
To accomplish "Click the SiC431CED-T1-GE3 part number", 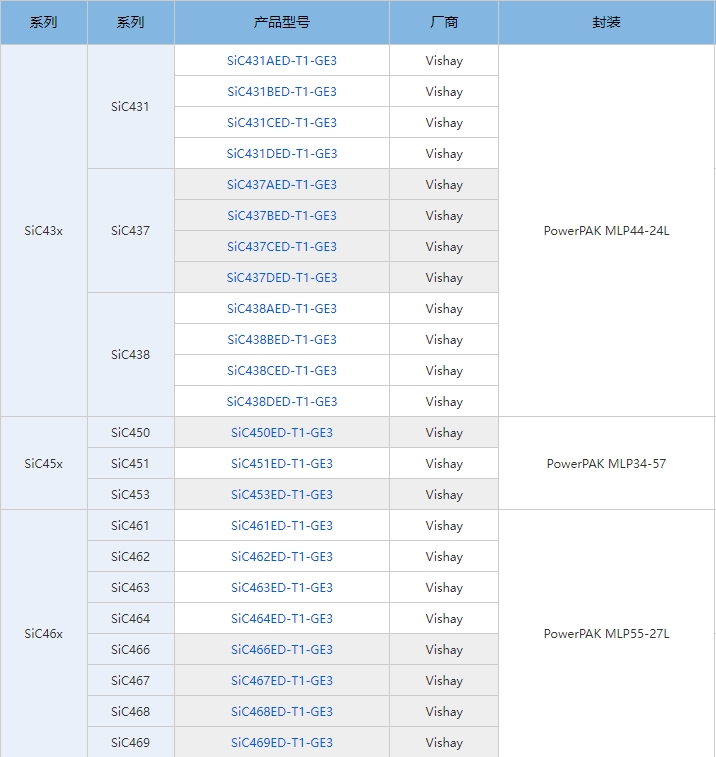I will coord(281,123).
